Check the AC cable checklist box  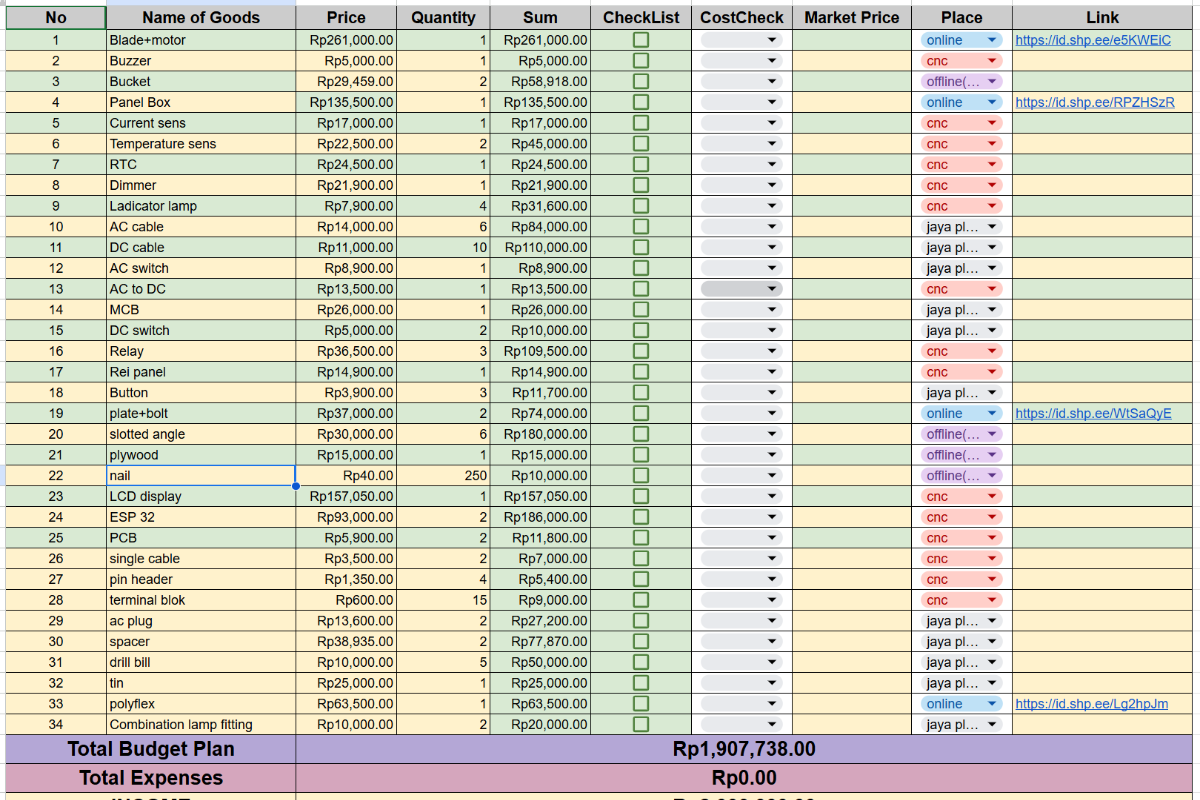[x=641, y=227]
